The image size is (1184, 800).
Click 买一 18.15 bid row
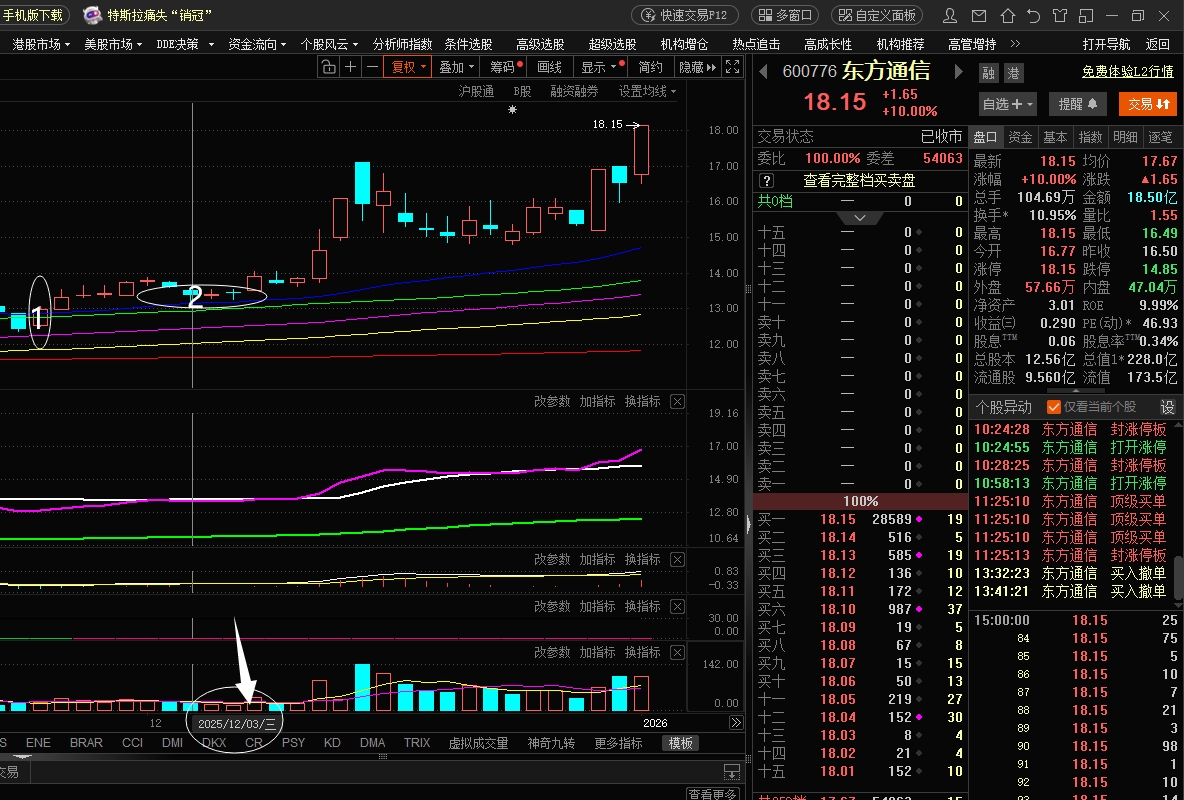point(860,519)
